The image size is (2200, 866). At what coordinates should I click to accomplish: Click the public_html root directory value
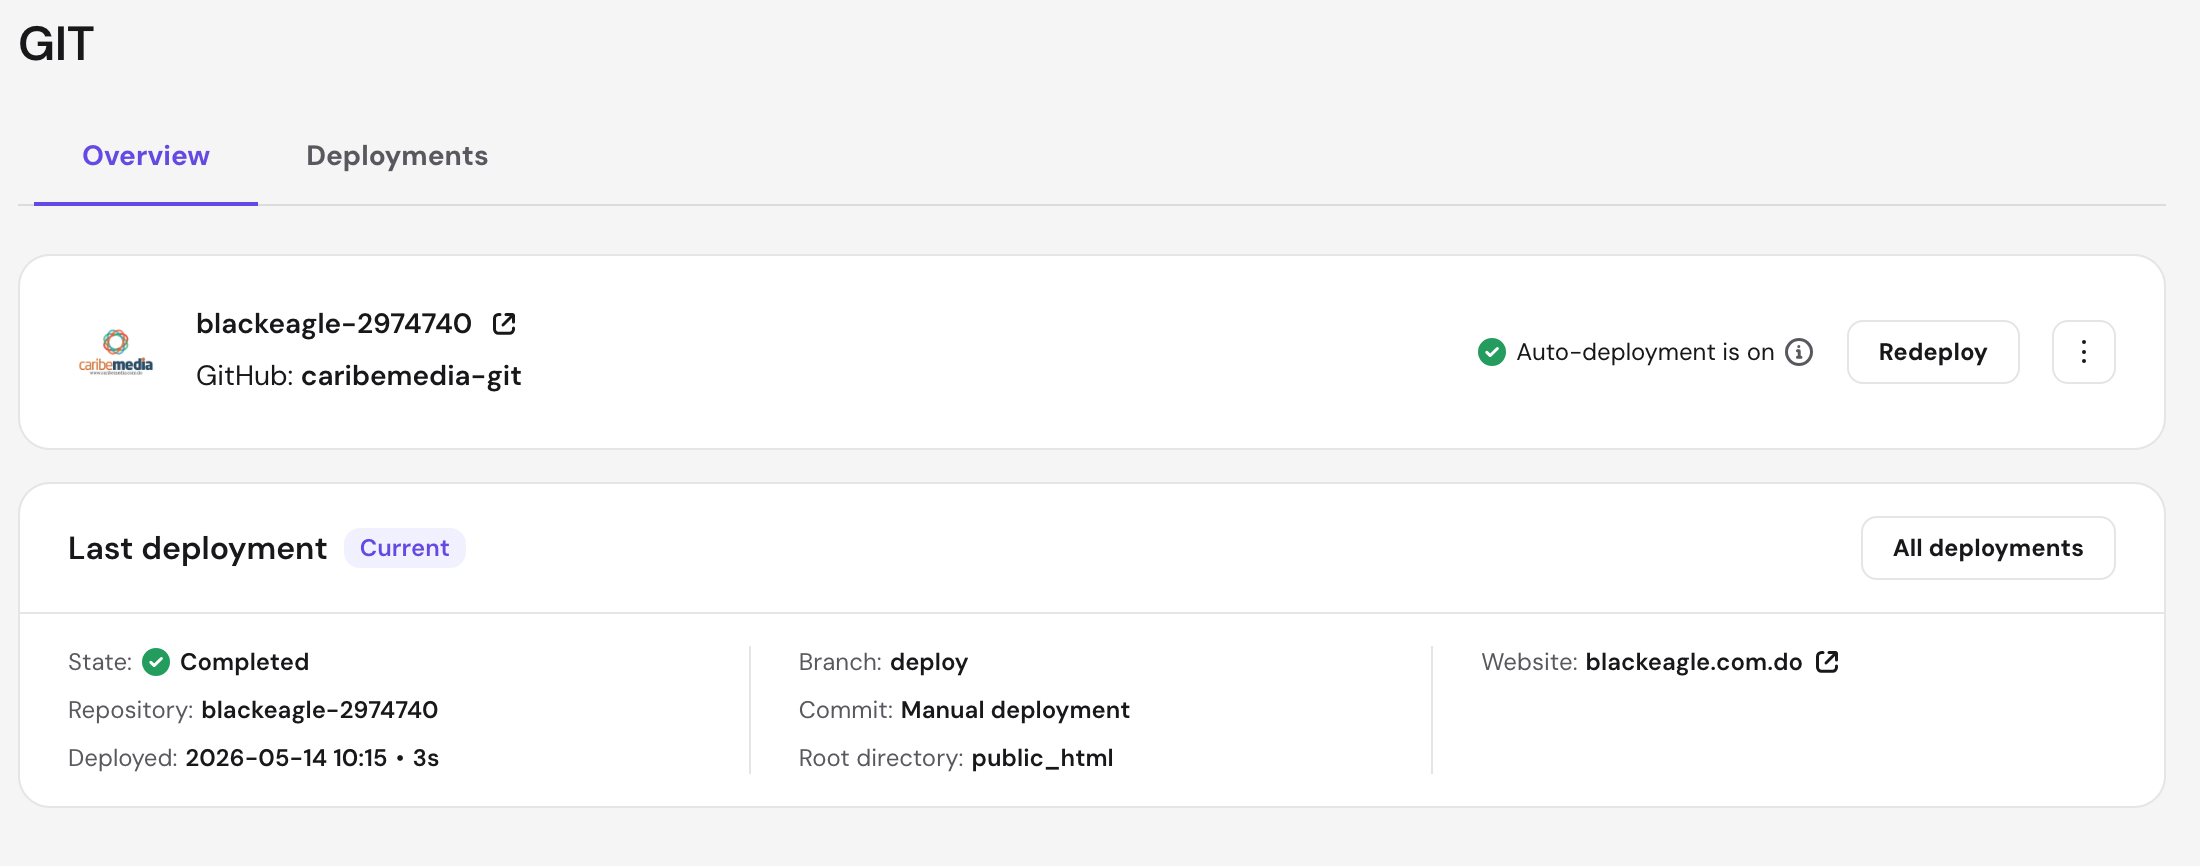[1042, 758]
